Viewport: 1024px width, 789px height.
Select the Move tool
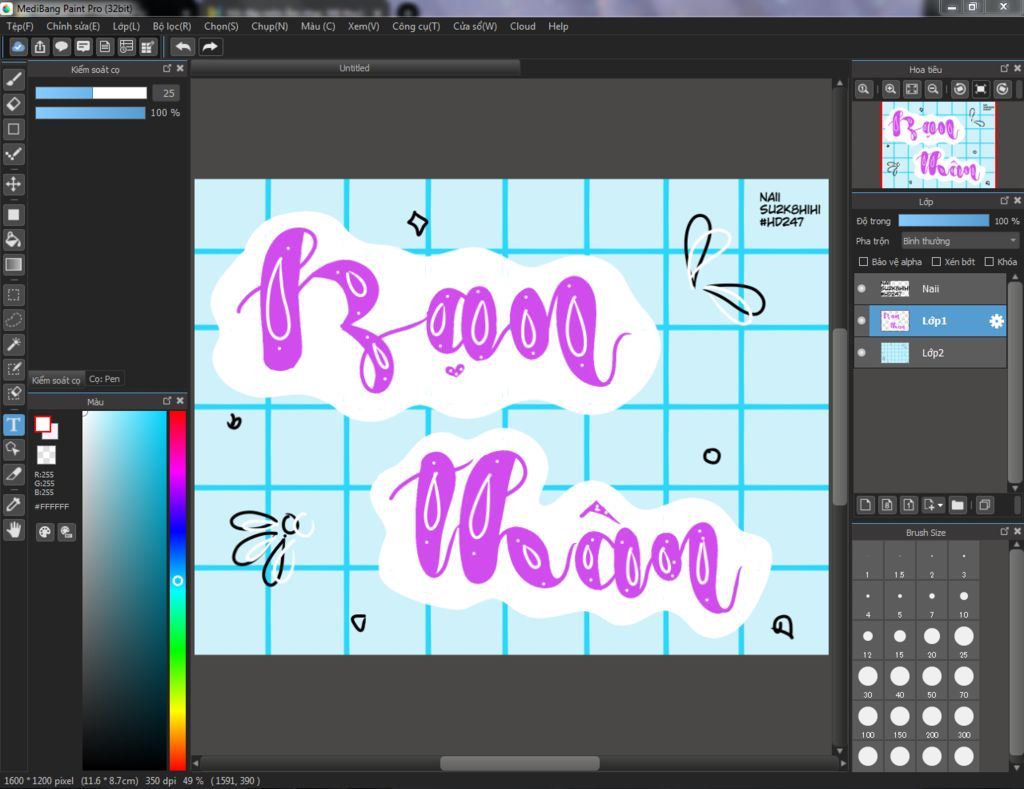[14, 184]
